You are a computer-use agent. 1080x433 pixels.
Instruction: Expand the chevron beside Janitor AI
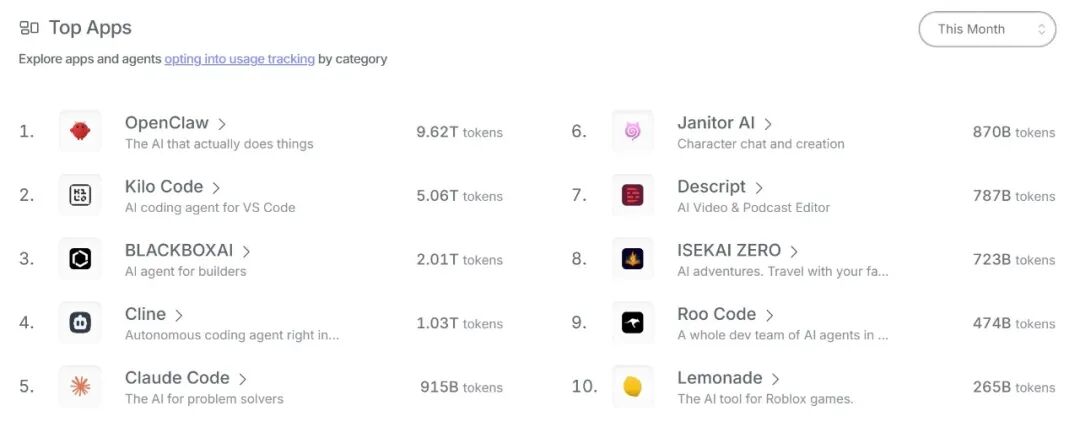coord(768,124)
